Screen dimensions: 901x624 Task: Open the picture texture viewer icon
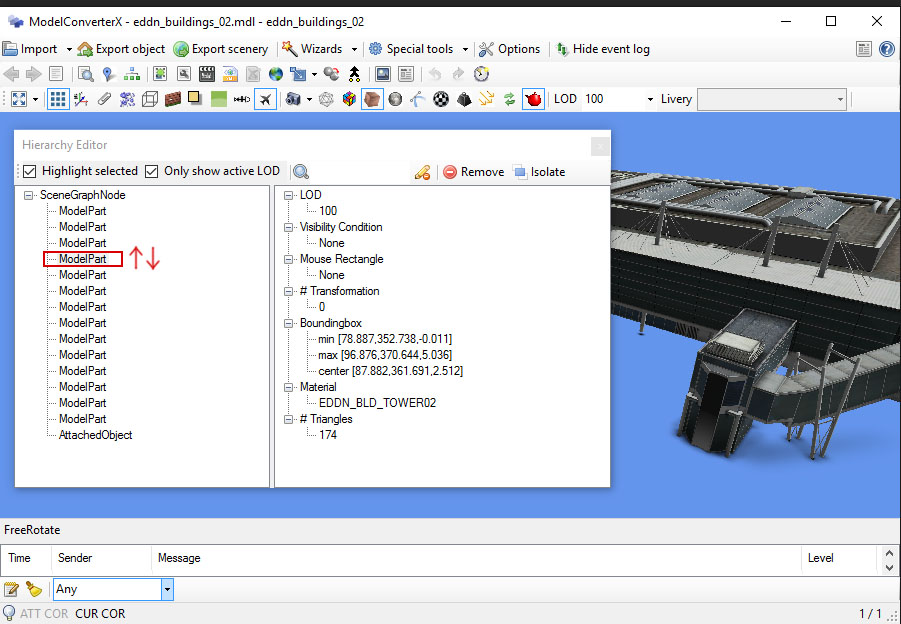(x=383, y=74)
